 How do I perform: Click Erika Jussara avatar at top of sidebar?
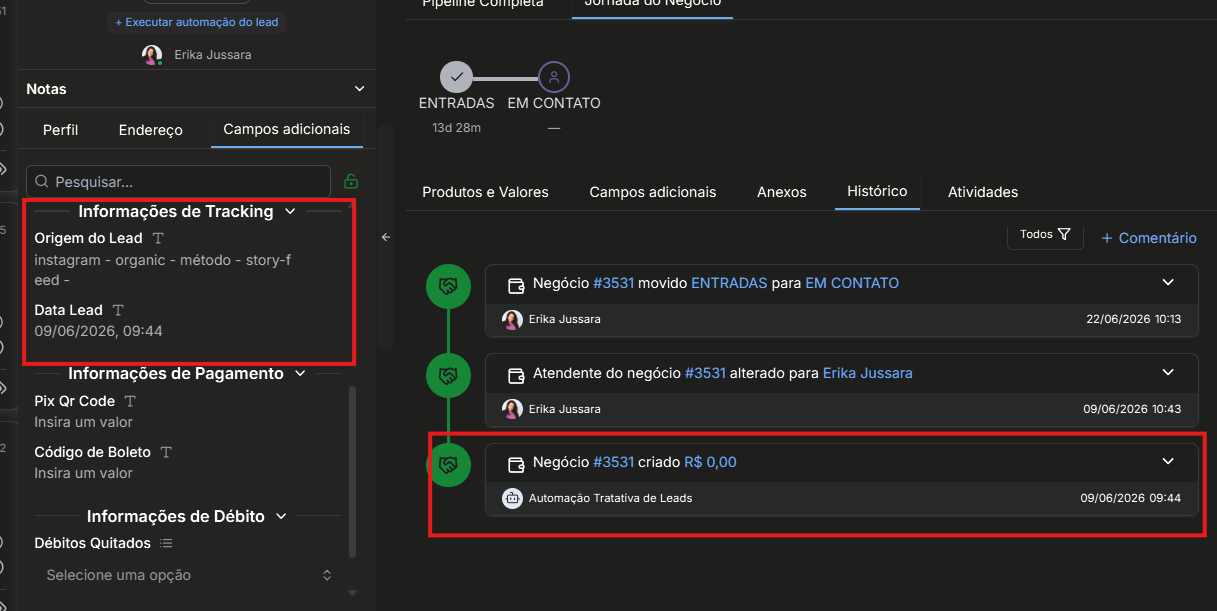152,55
